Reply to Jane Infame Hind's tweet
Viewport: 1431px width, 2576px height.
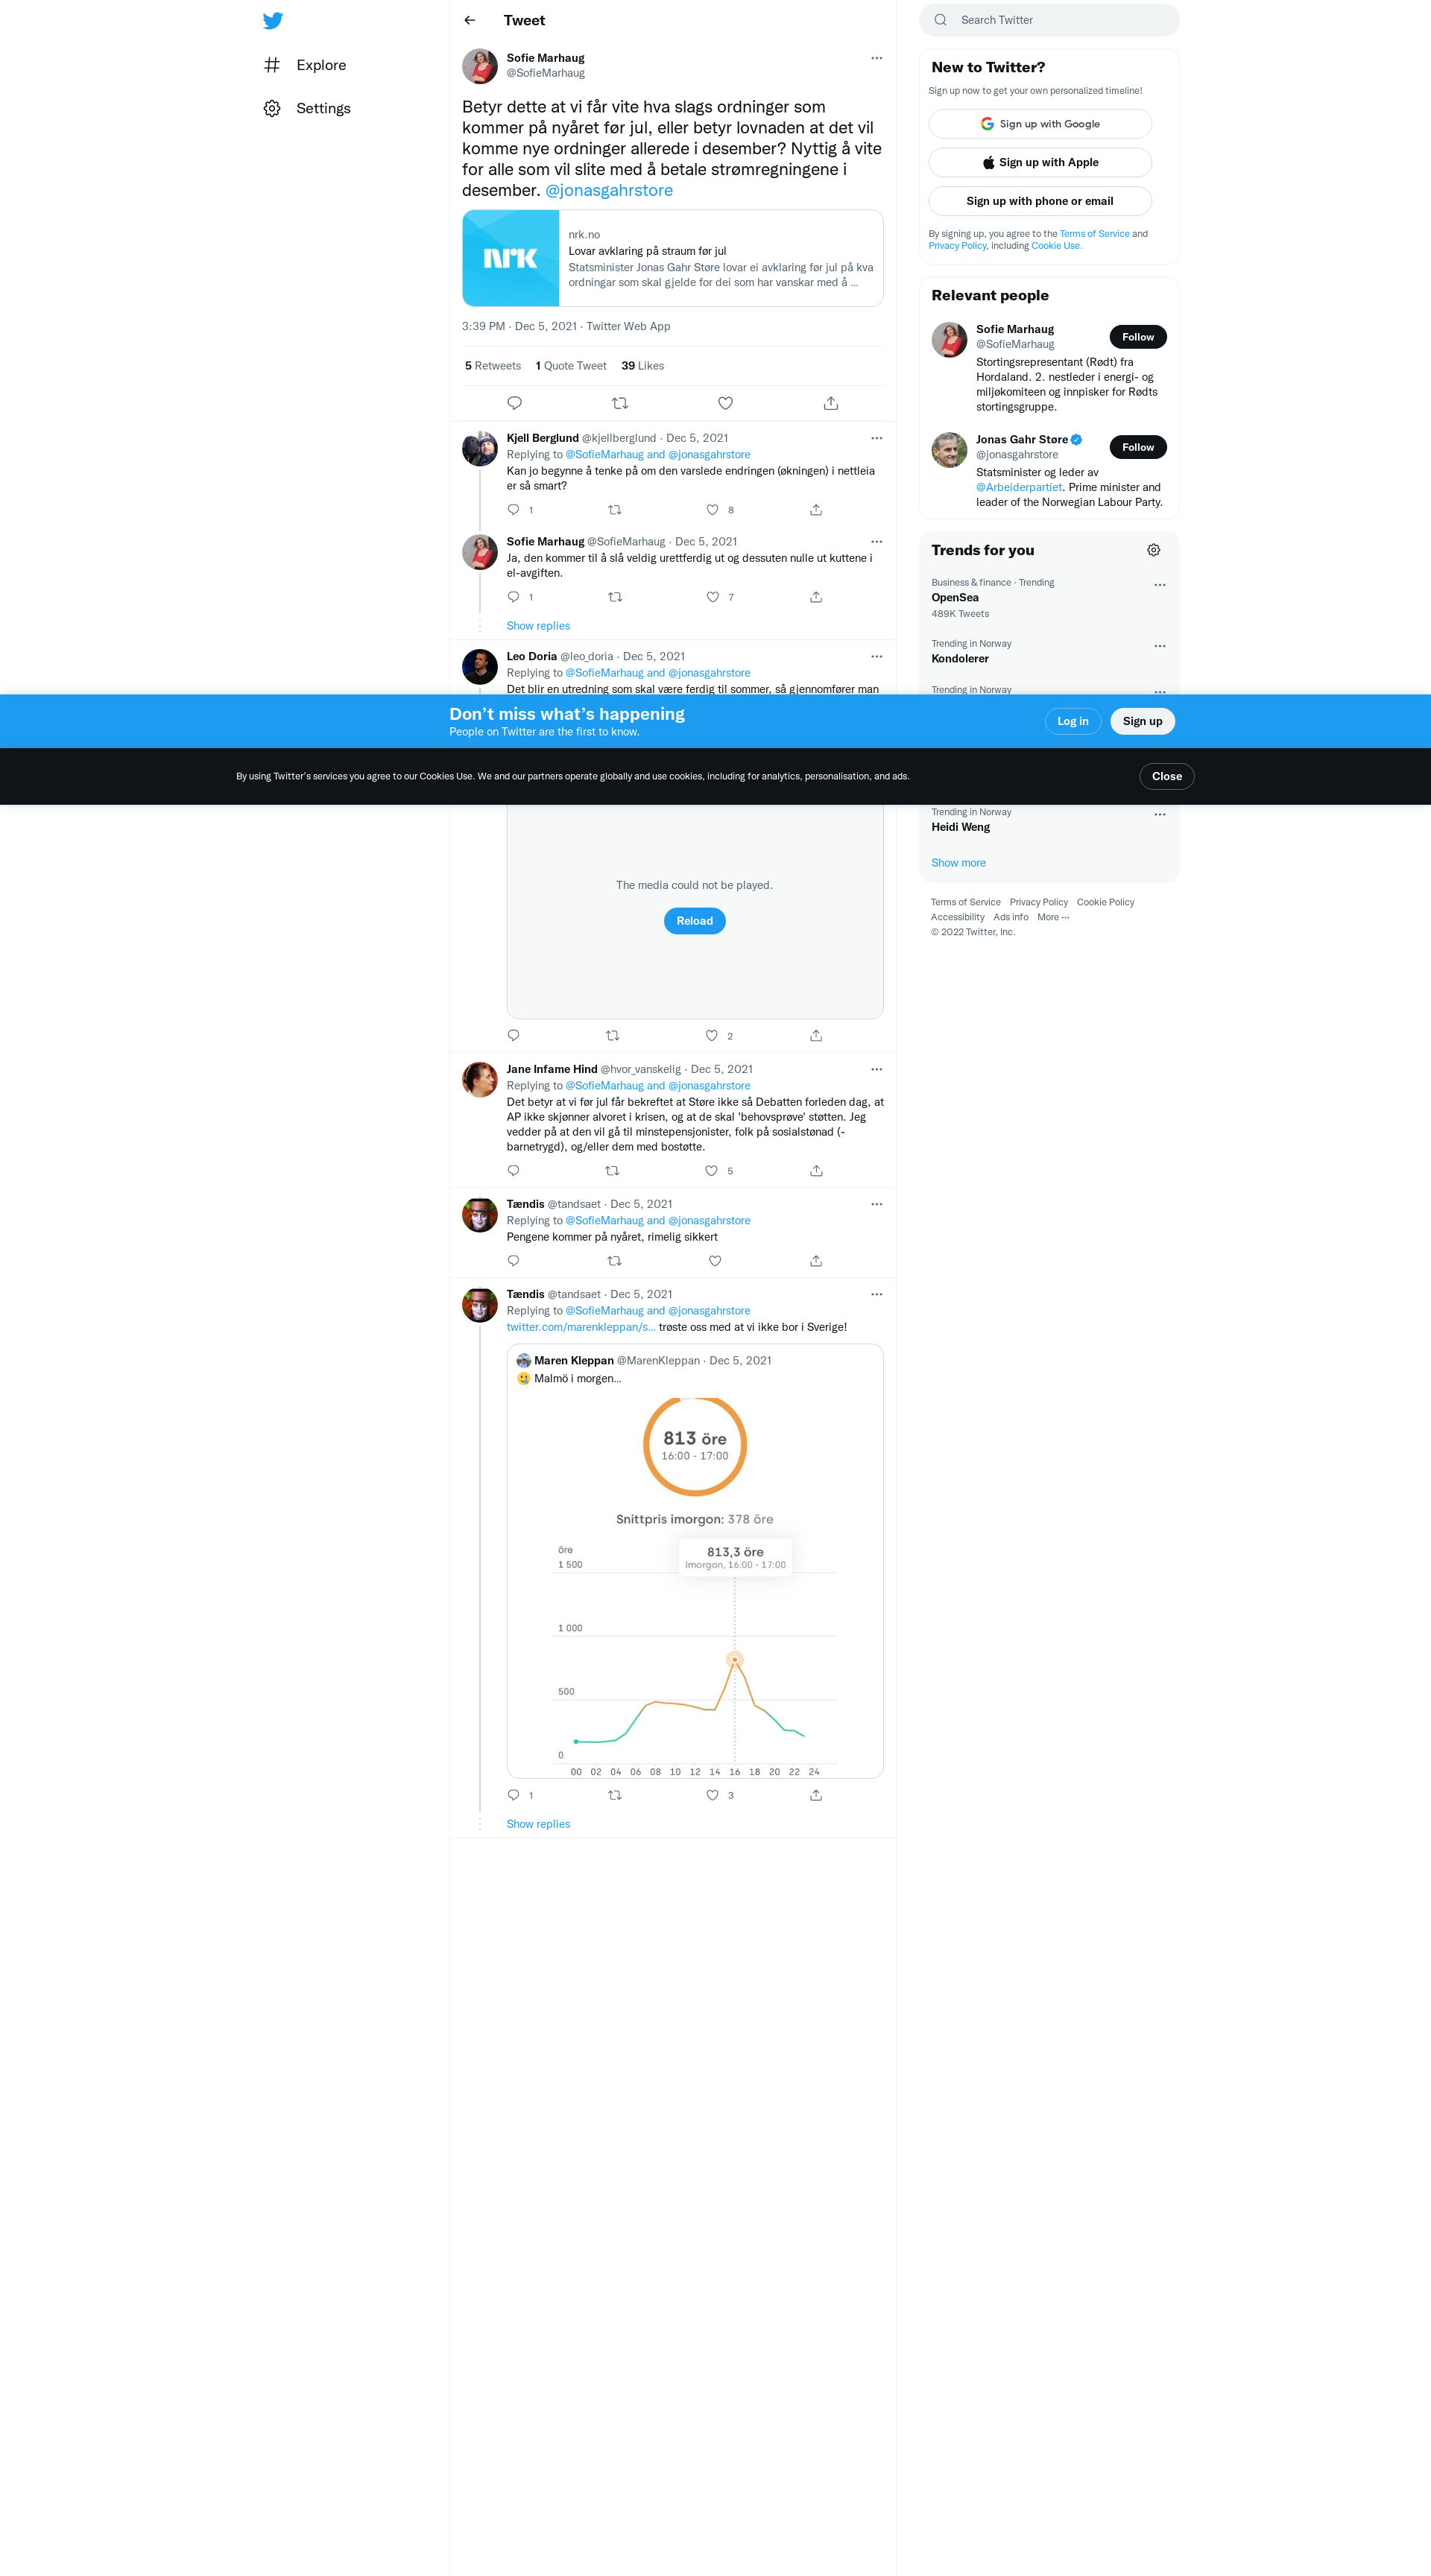click(514, 1171)
